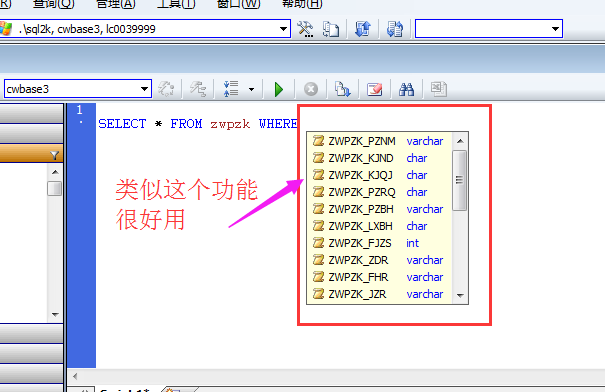
Task: Click the zwpzk table name in query
Action: coord(230,124)
